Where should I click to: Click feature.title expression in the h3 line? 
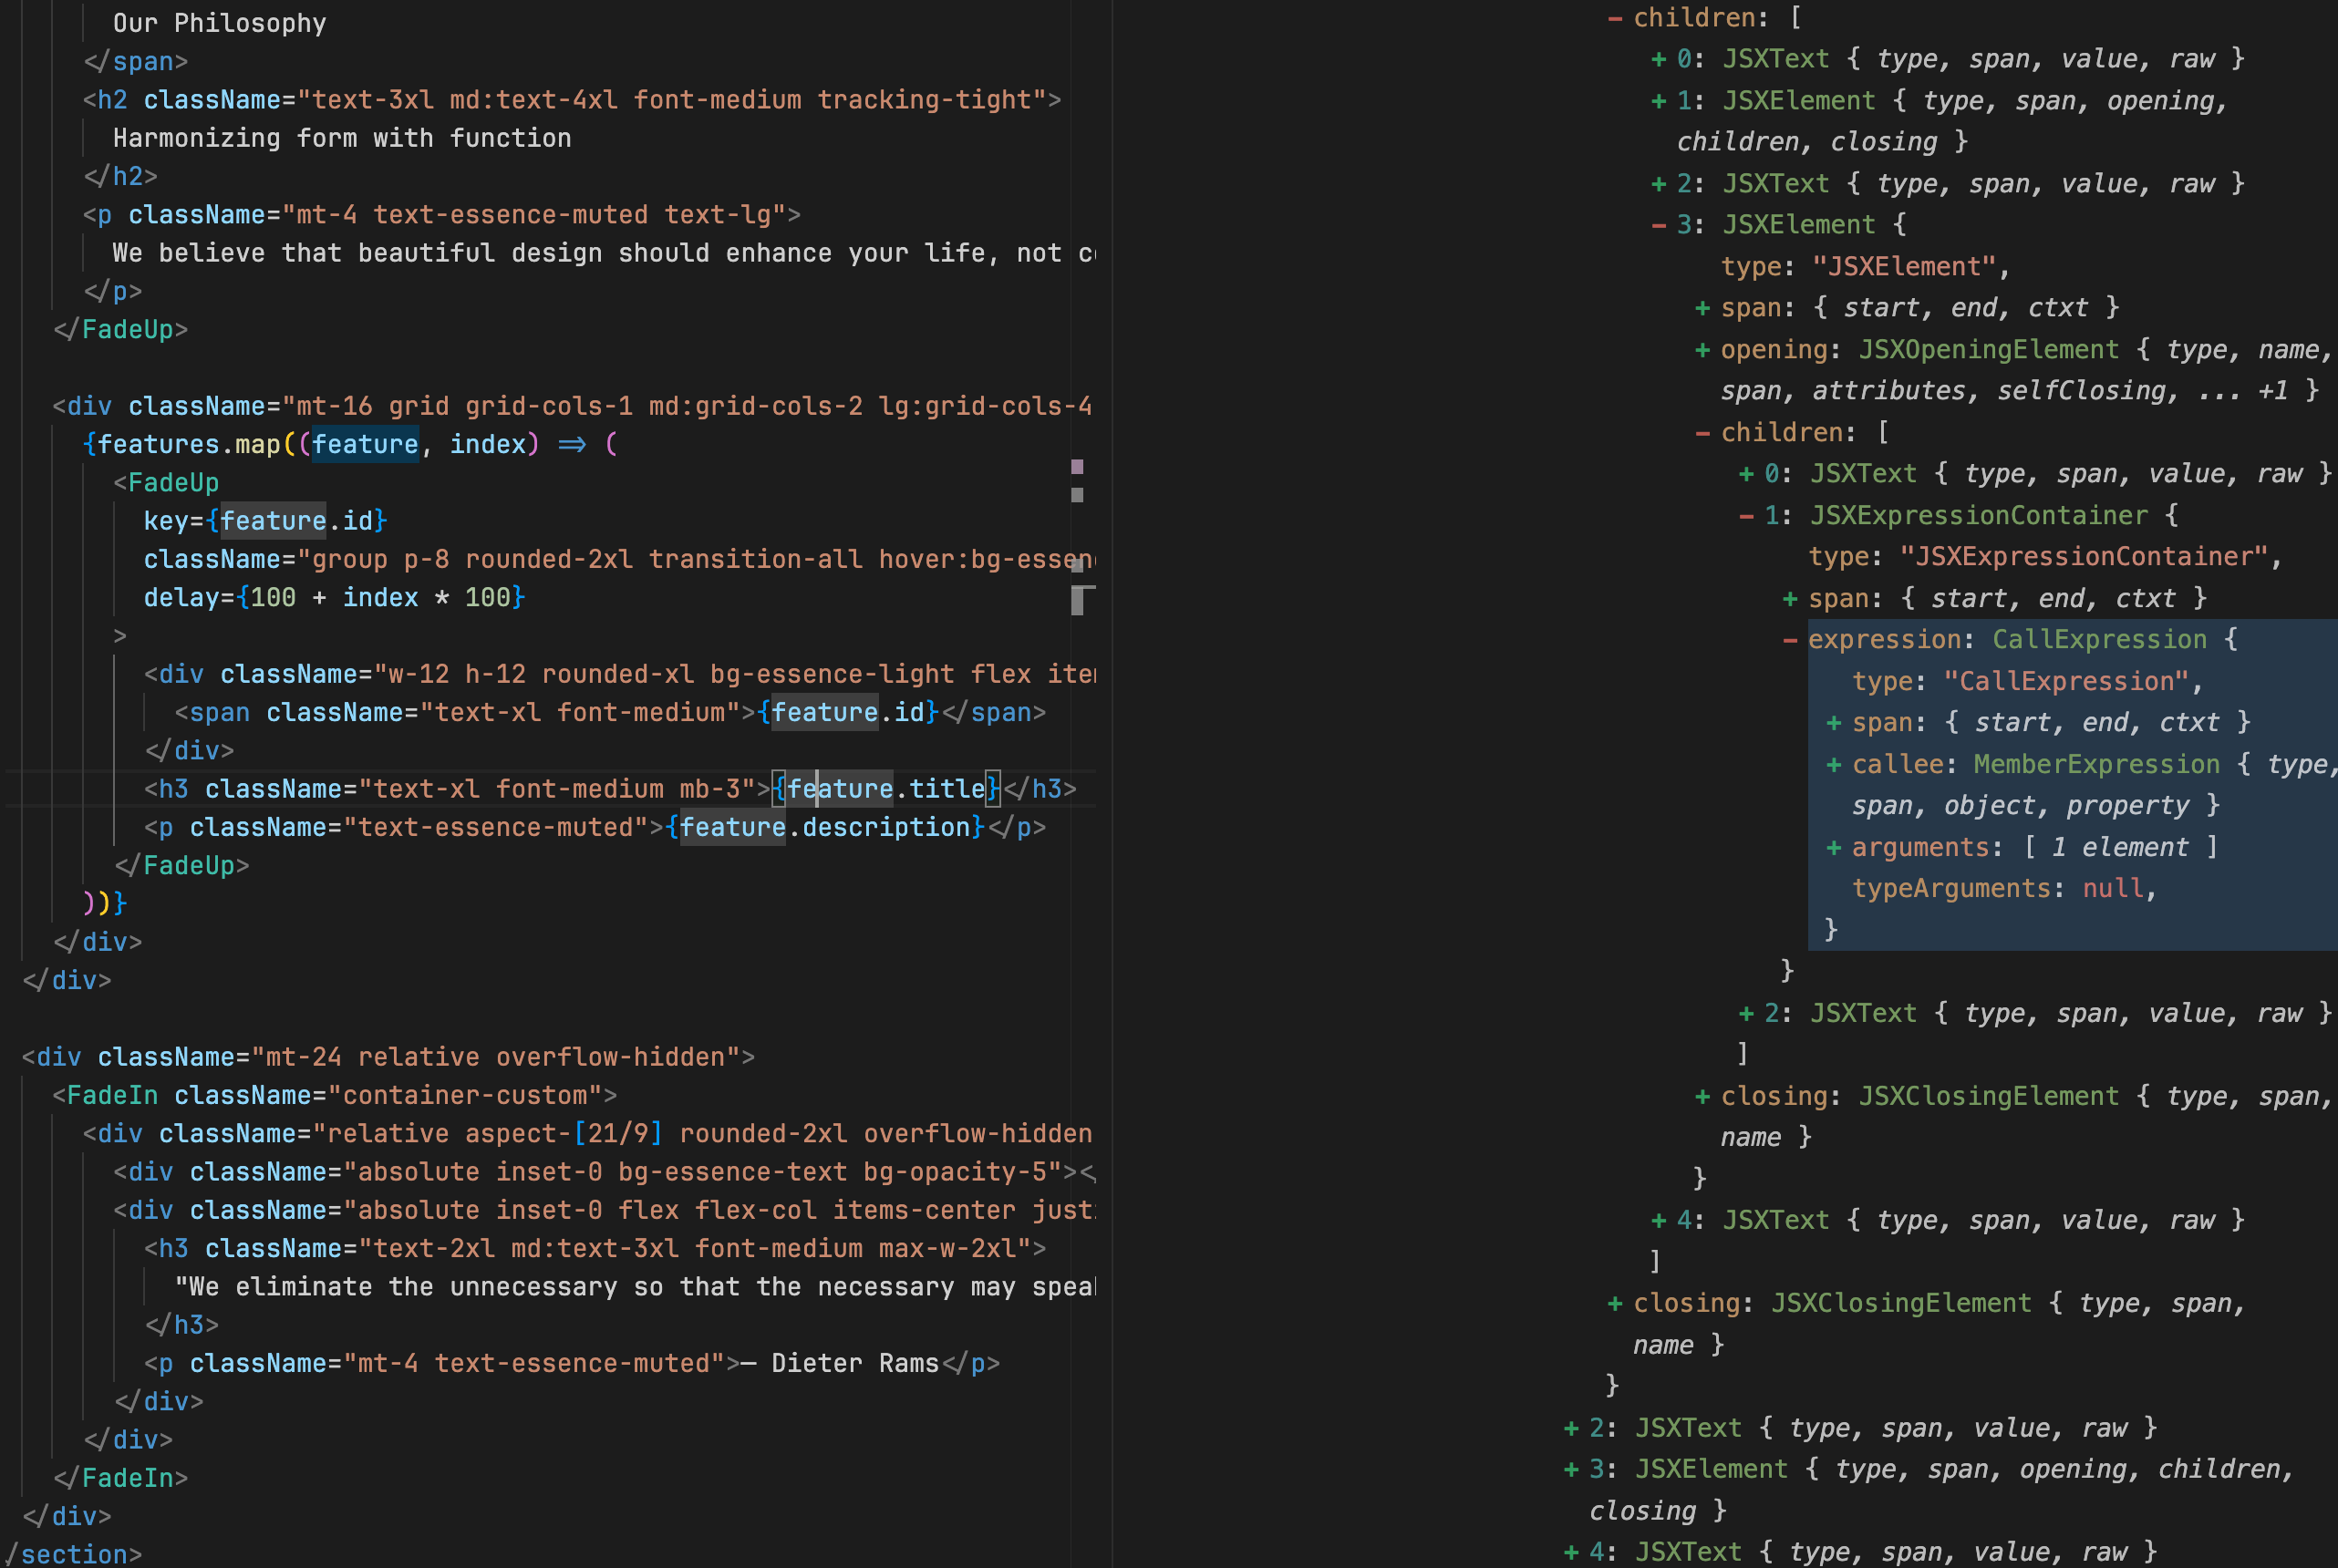click(x=885, y=789)
